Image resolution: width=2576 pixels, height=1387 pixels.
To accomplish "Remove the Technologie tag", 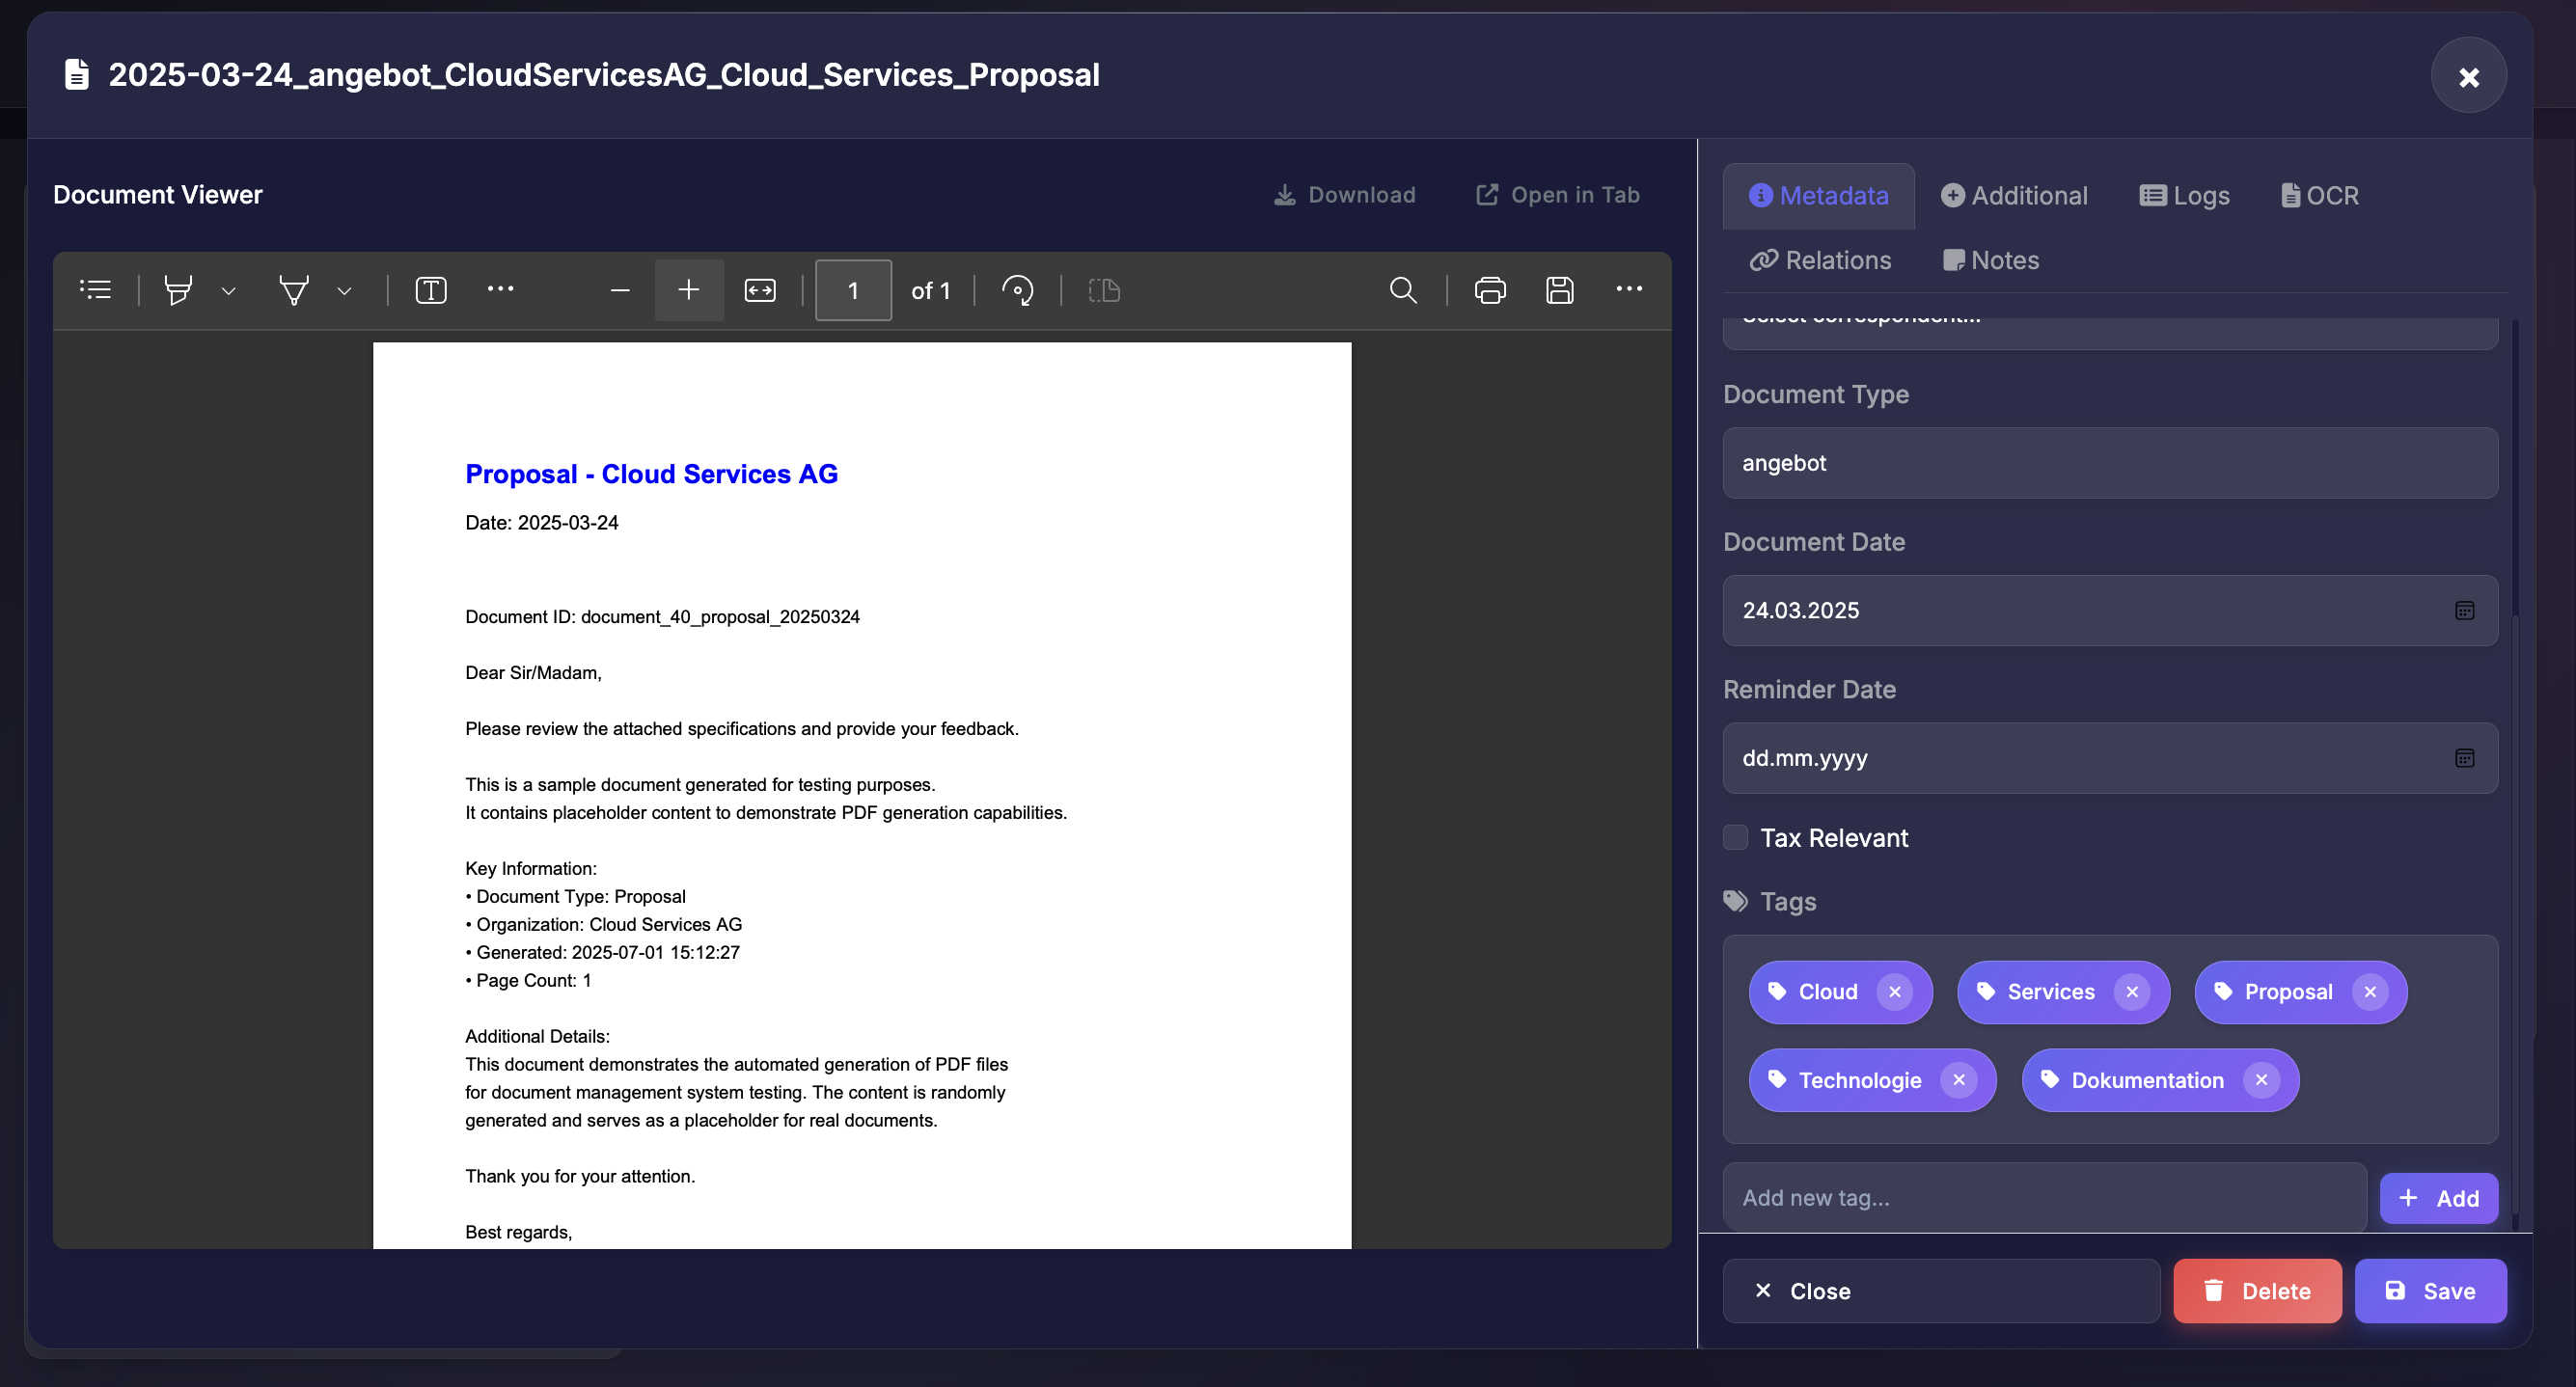I will pyautogui.click(x=1958, y=1080).
